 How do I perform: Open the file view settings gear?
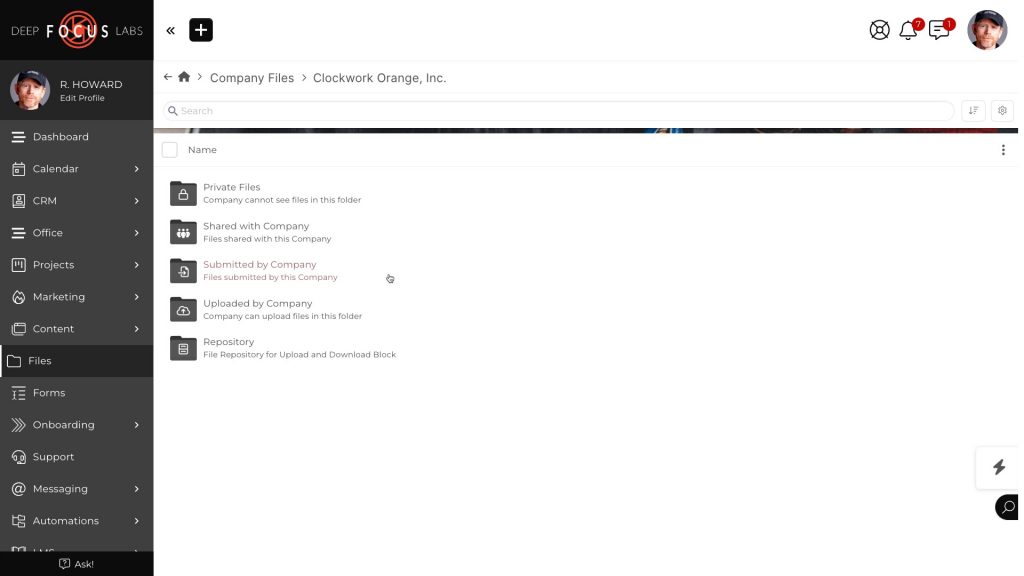1002,111
